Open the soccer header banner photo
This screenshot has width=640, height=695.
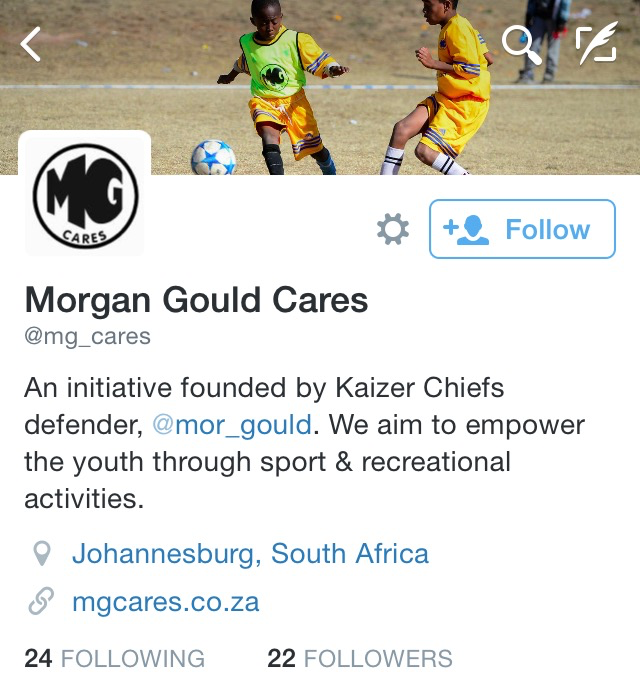click(x=320, y=87)
